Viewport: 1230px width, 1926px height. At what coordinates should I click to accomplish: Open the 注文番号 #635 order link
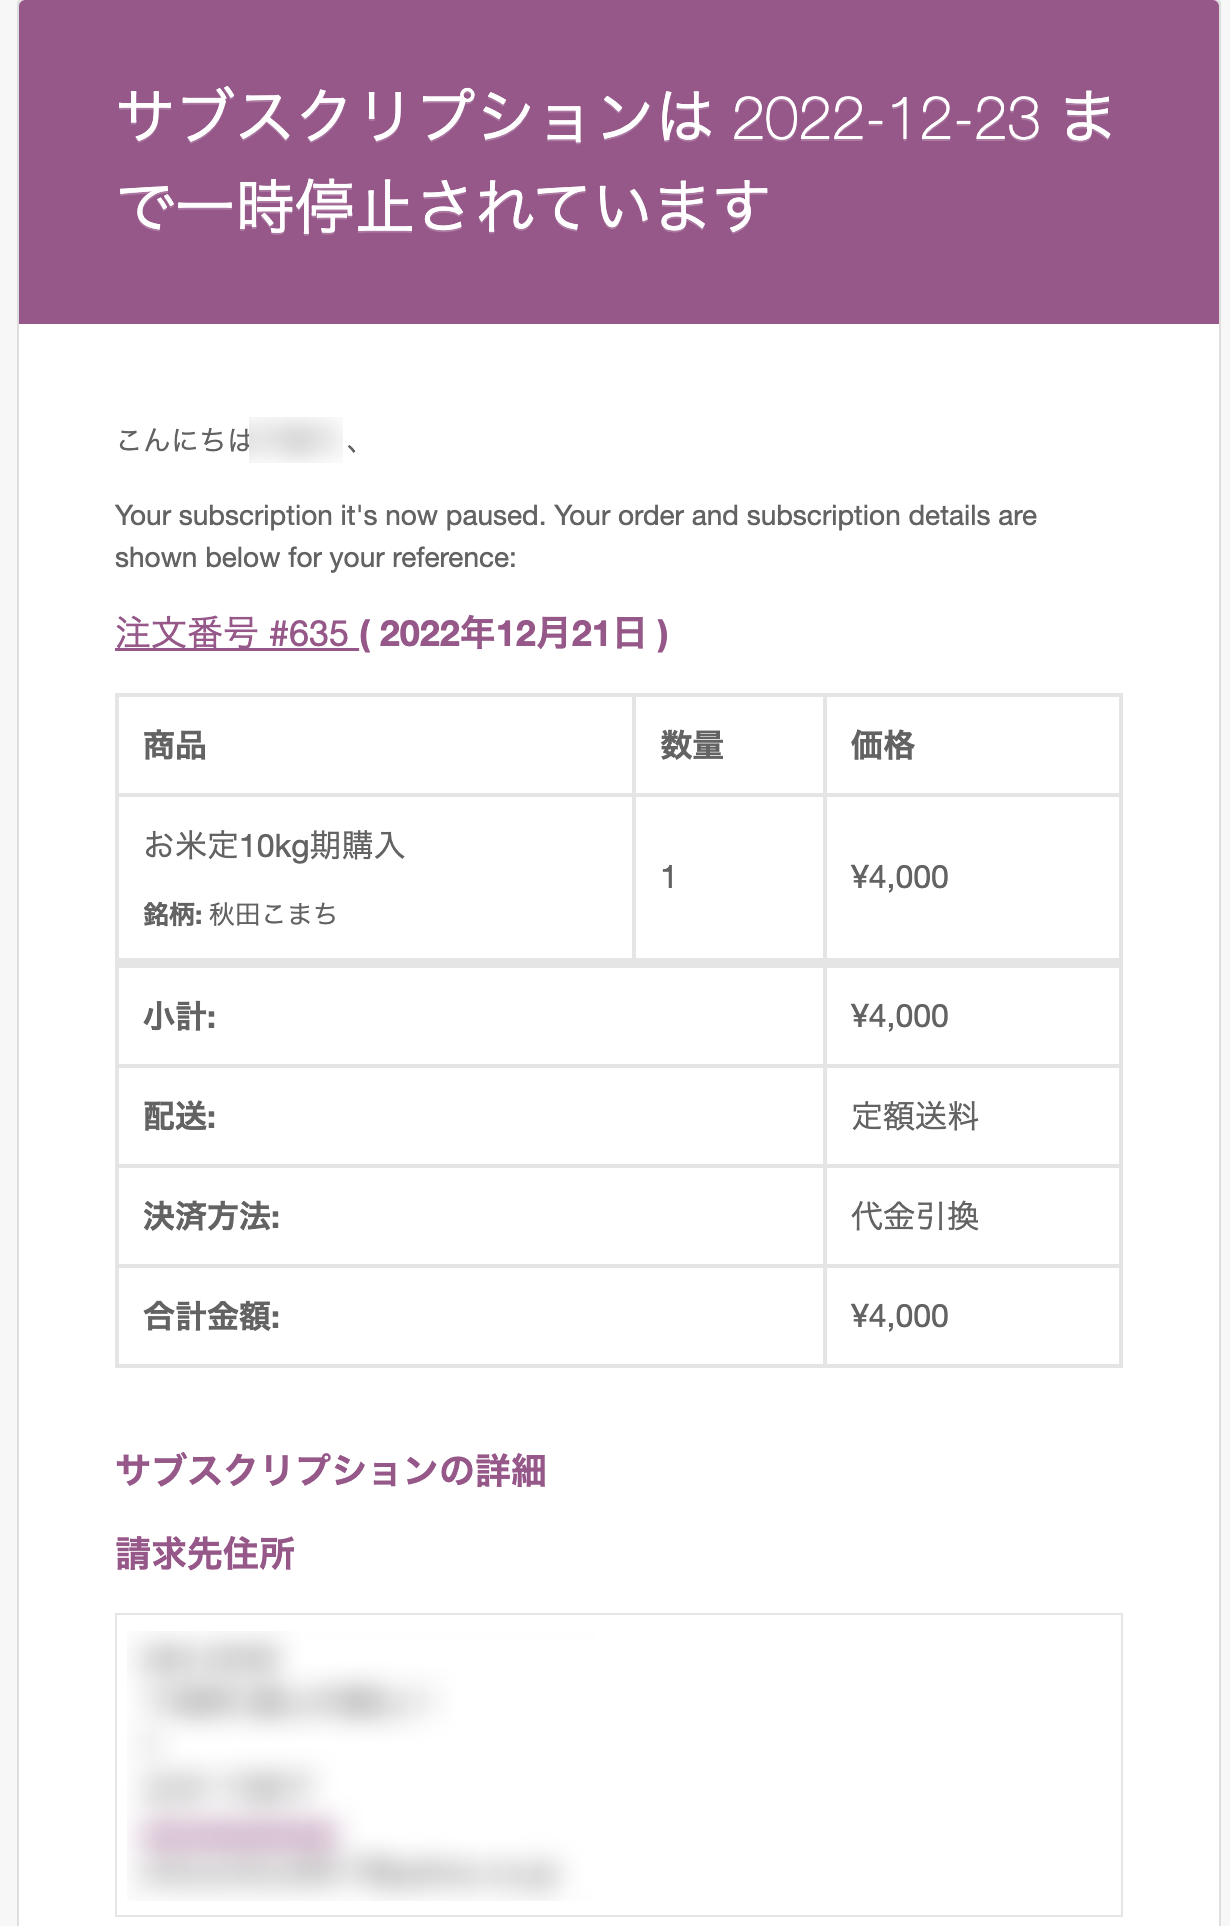click(236, 634)
